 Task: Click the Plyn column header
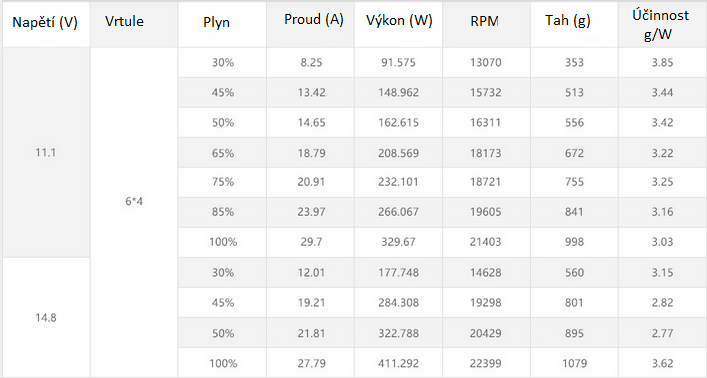coord(222,24)
